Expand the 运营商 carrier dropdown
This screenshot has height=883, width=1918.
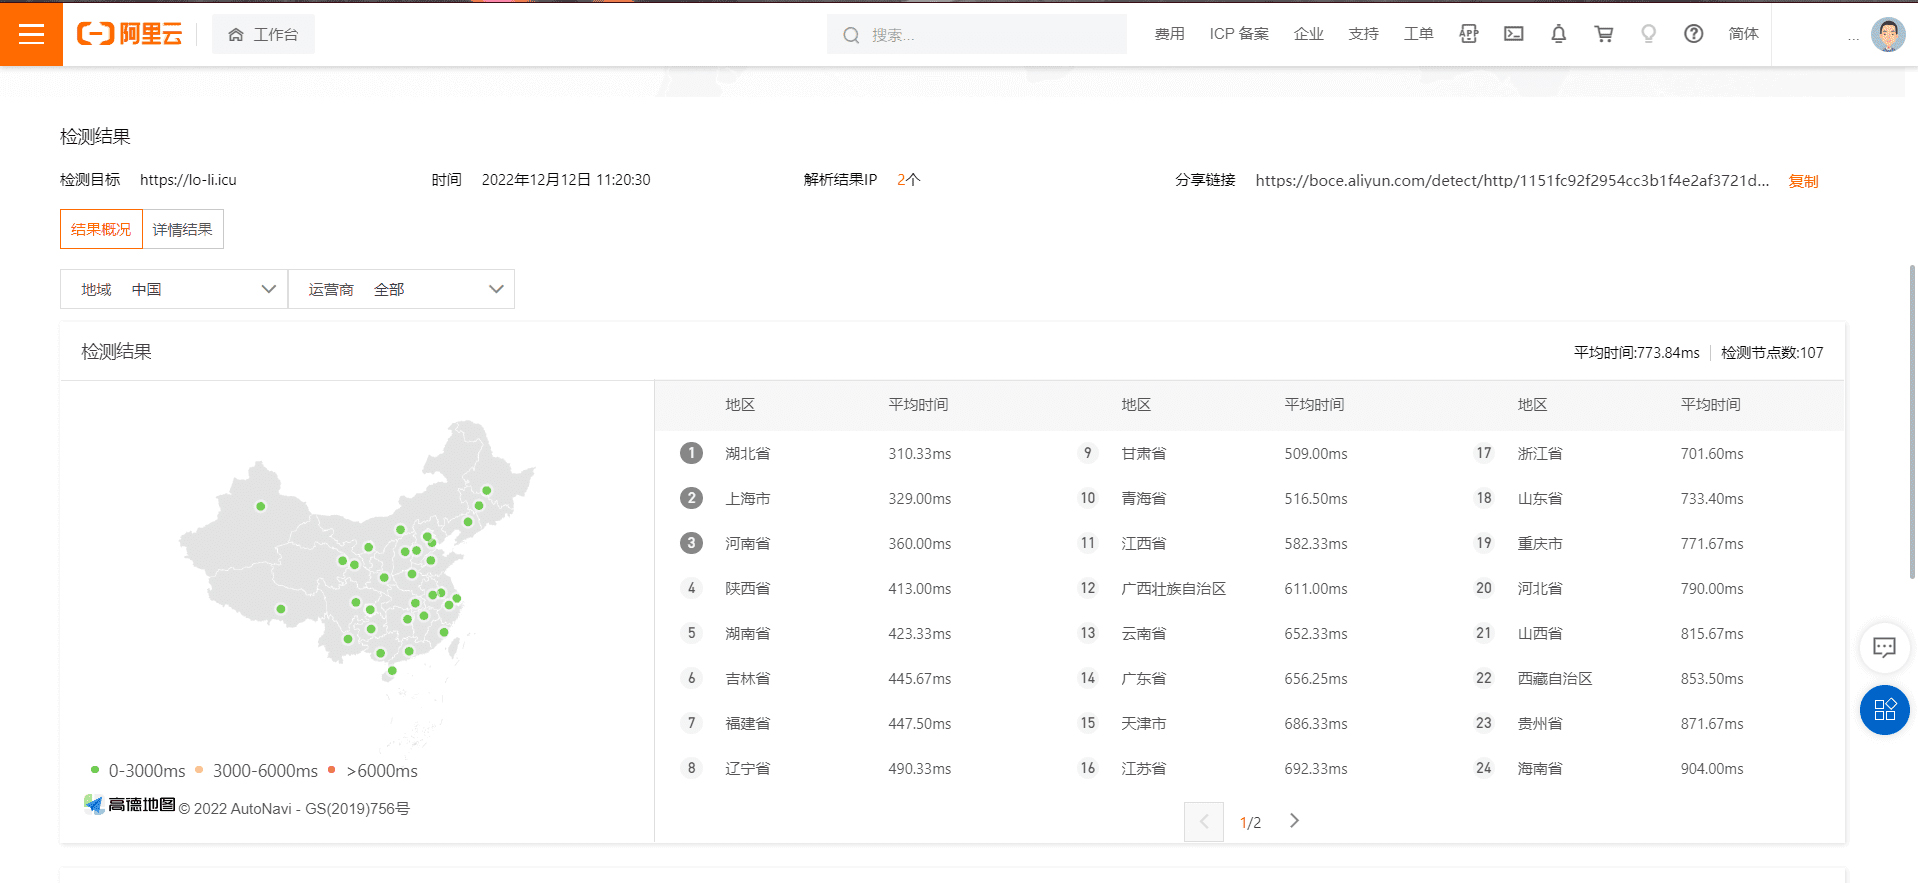401,289
